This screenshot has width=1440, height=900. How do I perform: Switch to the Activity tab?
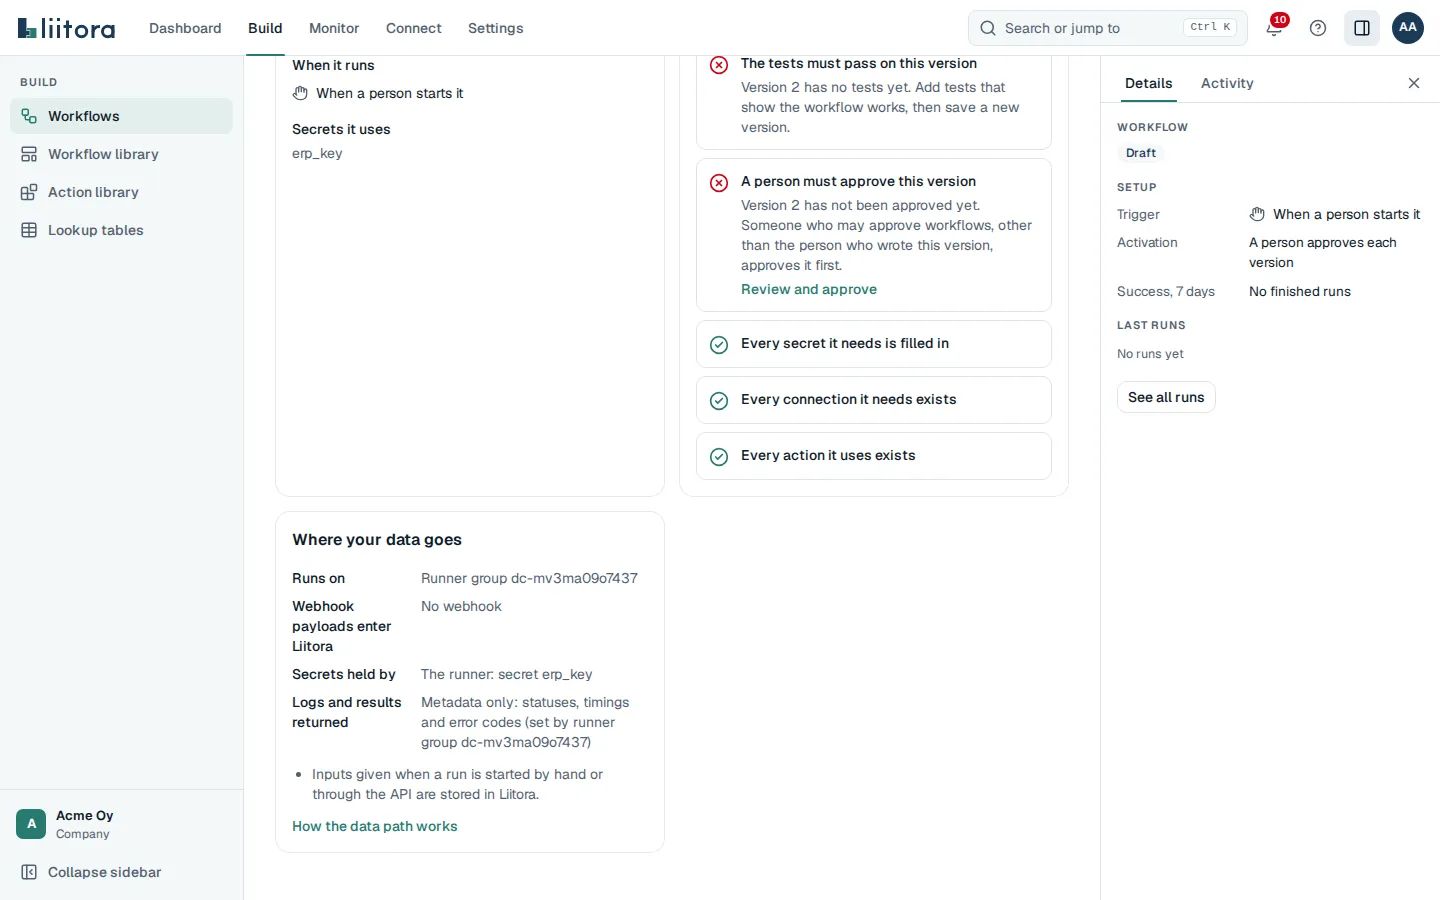pyautogui.click(x=1227, y=83)
